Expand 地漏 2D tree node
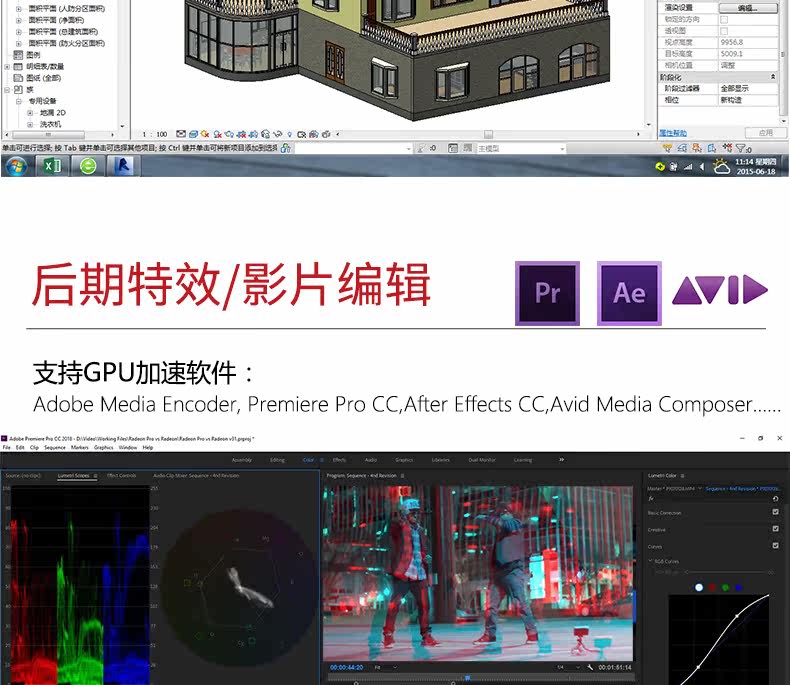The image size is (790, 685). [30, 113]
